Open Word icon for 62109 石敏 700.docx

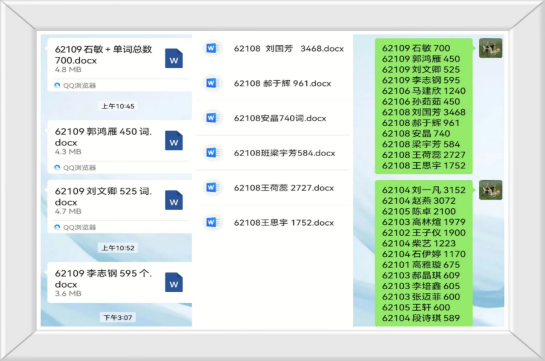(174, 58)
